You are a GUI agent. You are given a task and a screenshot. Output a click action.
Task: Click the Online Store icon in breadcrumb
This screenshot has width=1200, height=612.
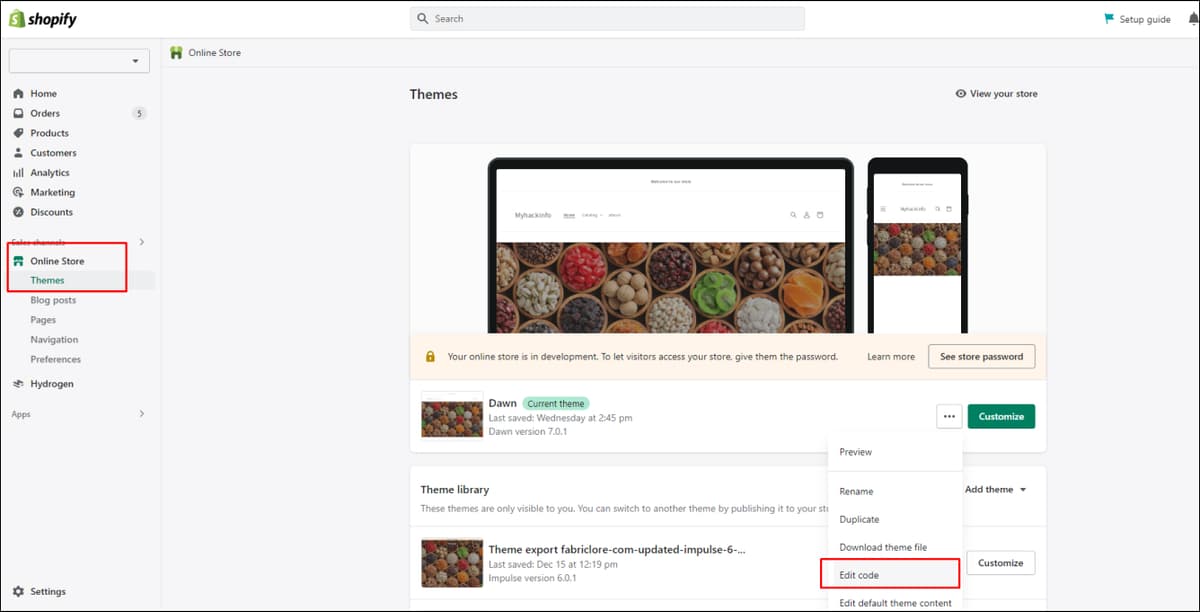pyautogui.click(x=176, y=53)
